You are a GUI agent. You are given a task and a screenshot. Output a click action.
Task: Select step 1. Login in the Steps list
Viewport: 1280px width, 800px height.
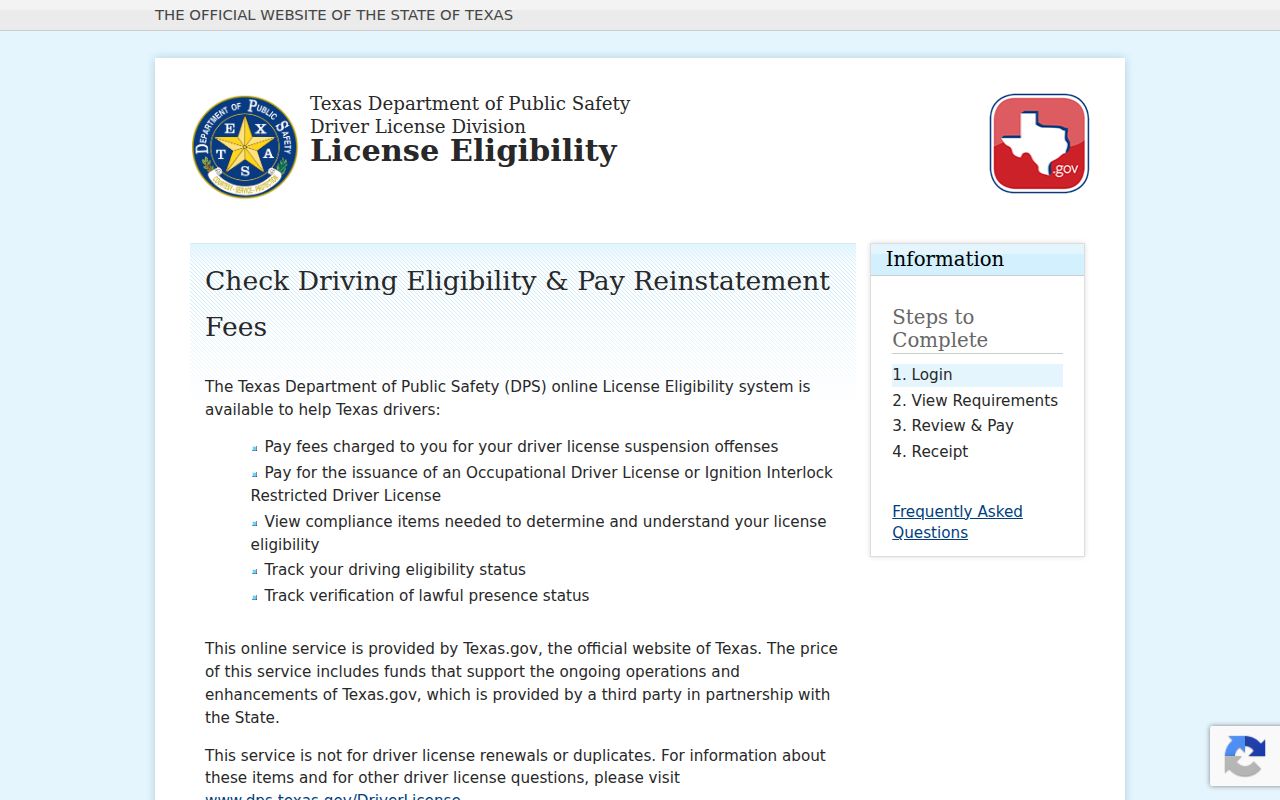tap(977, 375)
